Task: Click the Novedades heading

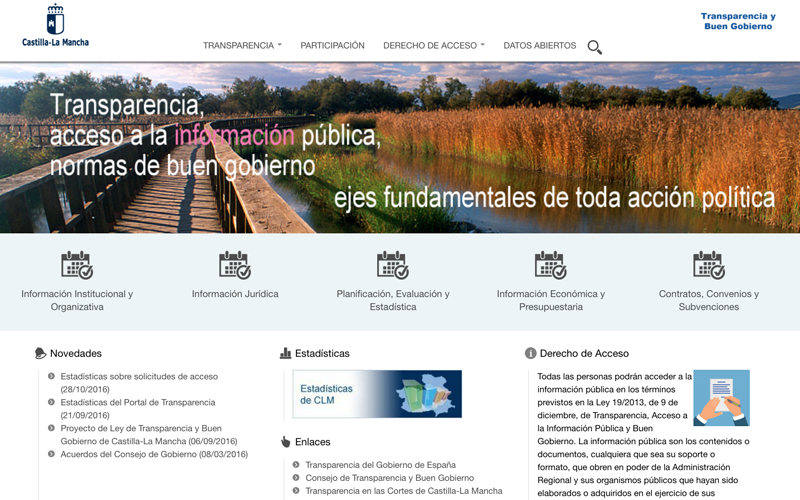Action: 76,353
